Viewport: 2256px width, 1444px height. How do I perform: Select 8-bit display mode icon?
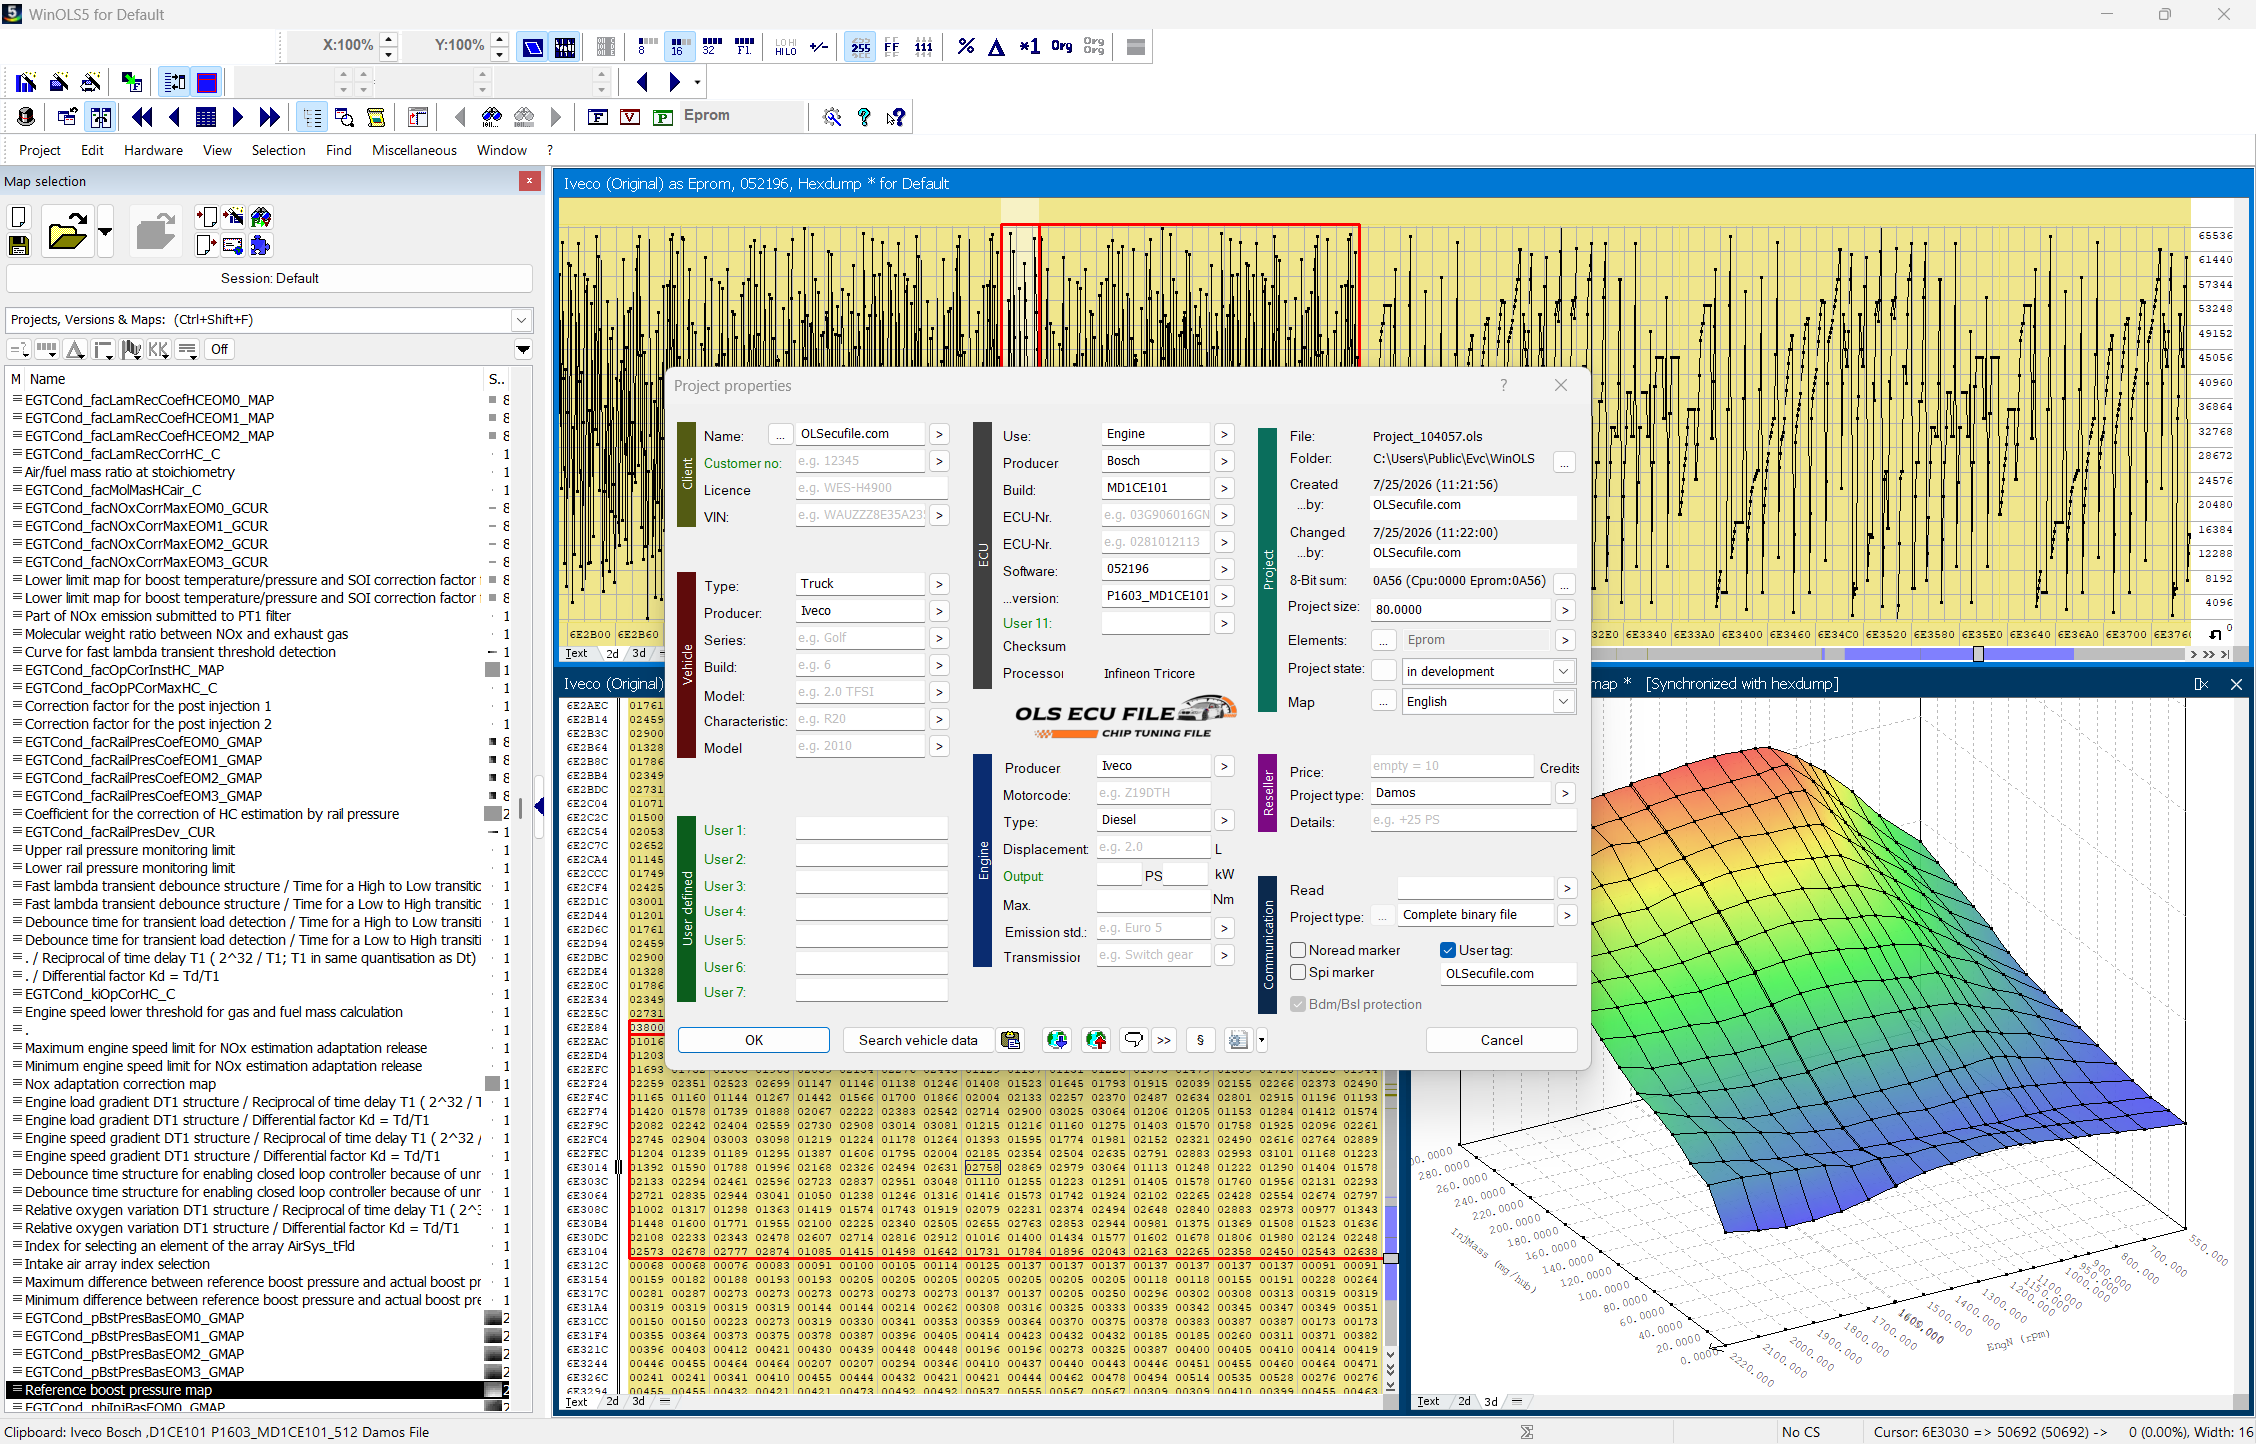pyautogui.click(x=647, y=46)
